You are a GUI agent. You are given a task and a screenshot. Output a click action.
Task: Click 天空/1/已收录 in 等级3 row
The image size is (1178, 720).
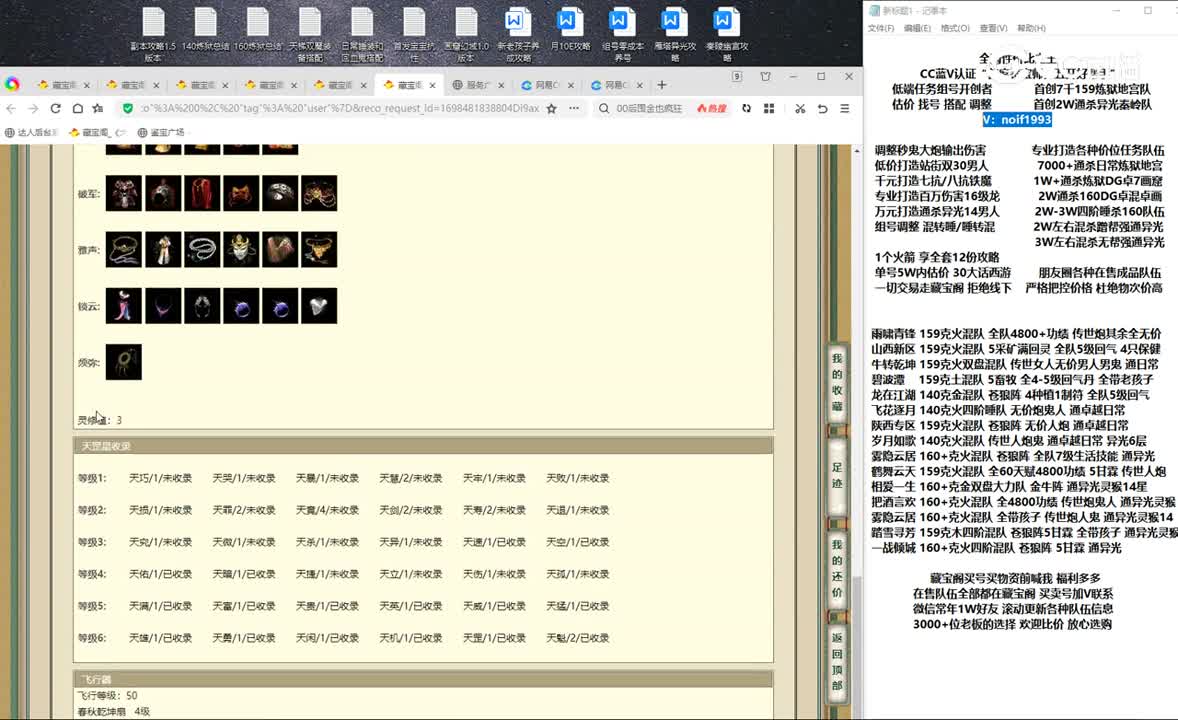coord(577,542)
